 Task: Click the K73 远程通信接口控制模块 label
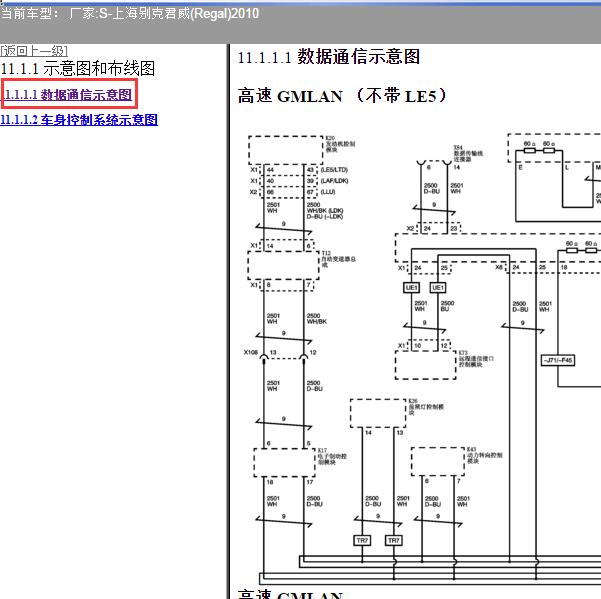[476, 359]
